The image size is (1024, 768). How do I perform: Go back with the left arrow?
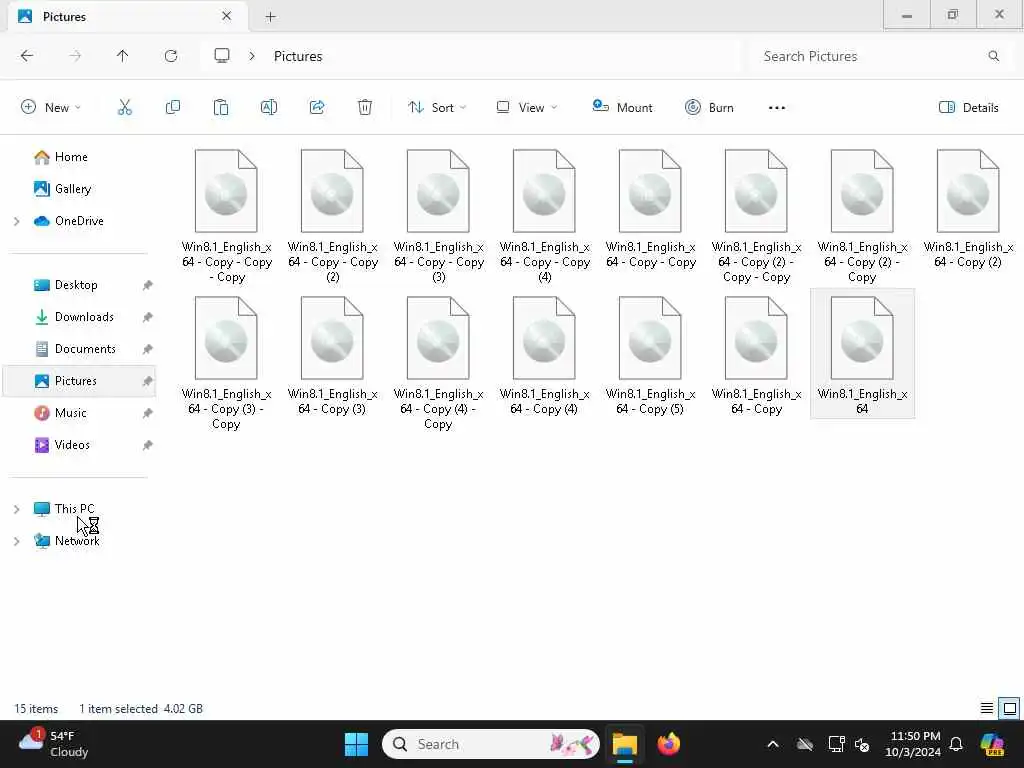click(27, 56)
